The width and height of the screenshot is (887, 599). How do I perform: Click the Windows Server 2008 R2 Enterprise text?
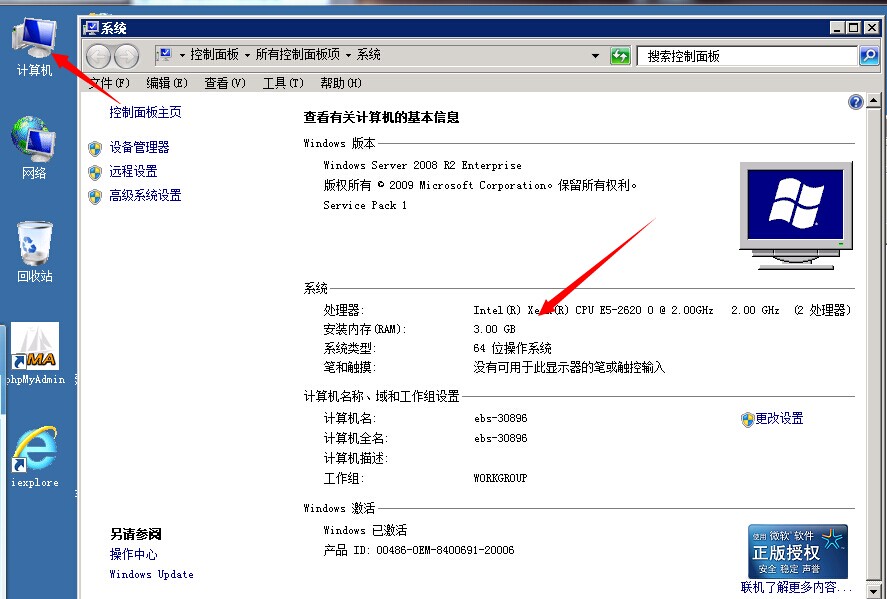pyautogui.click(x=423, y=165)
